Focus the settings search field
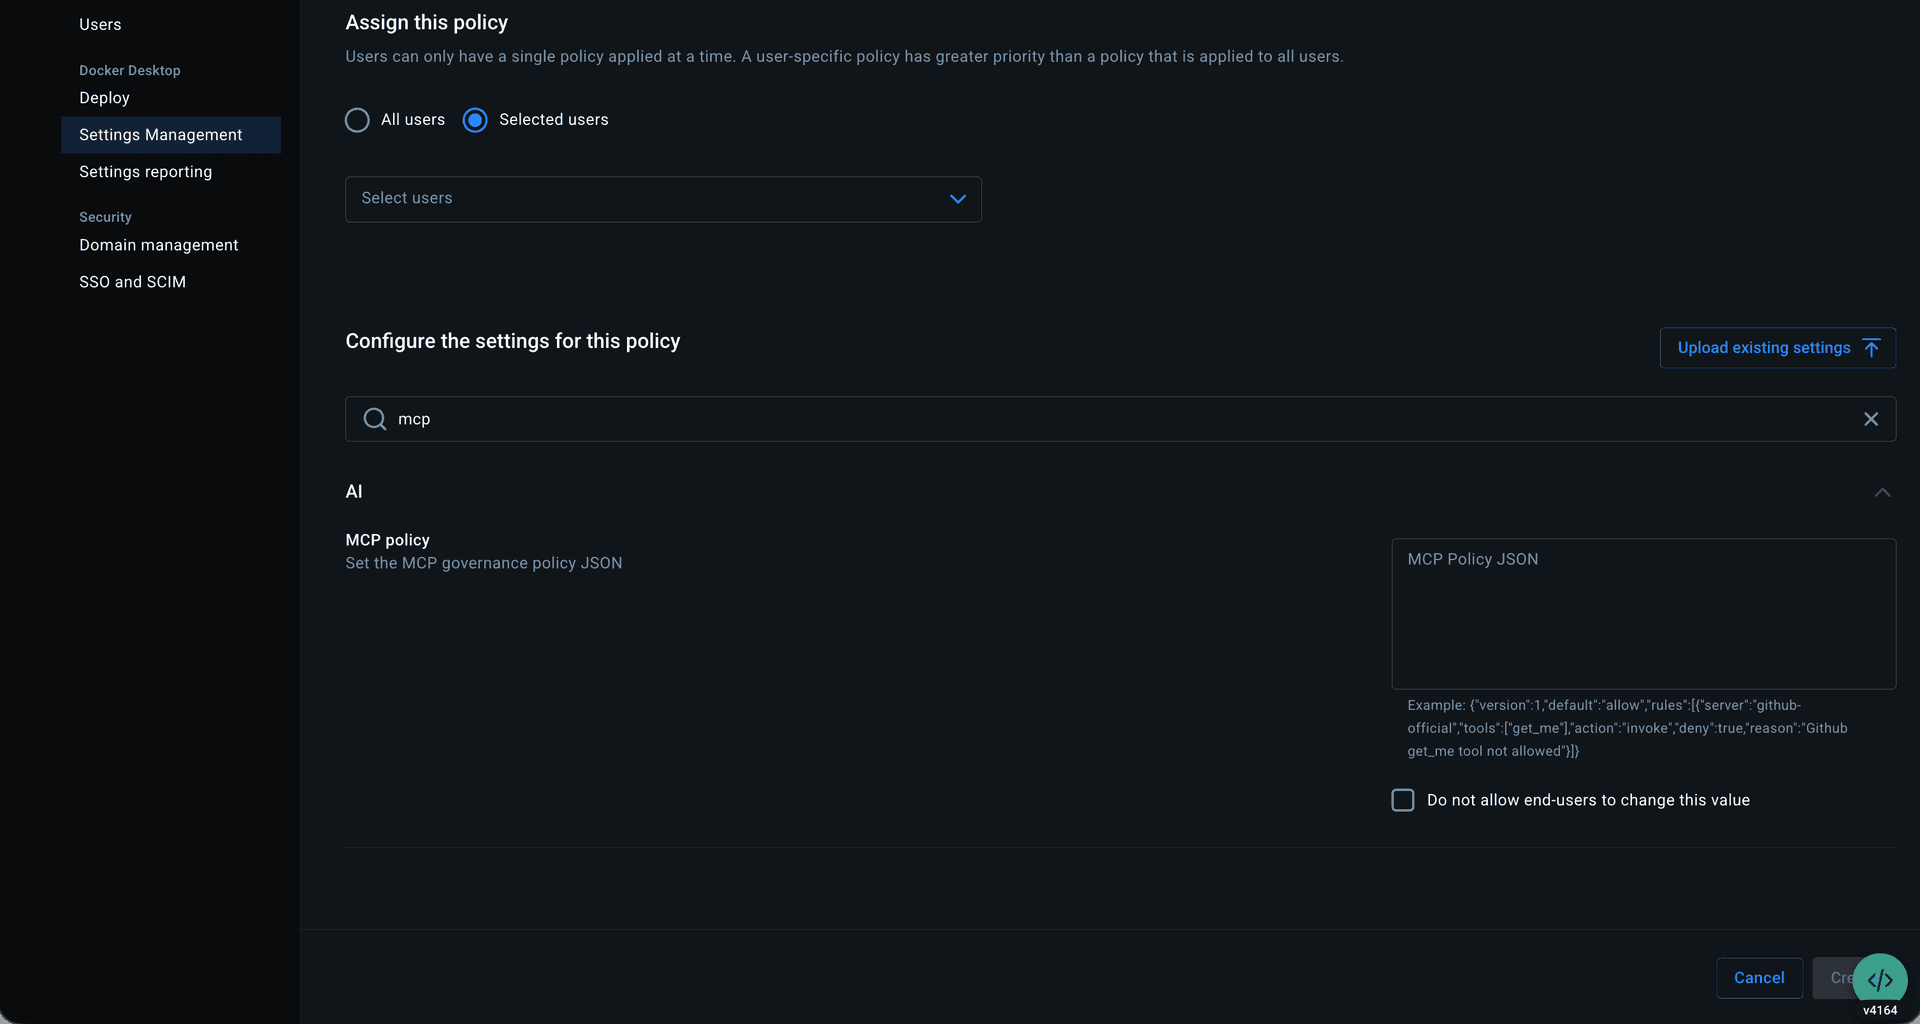 [1100, 419]
